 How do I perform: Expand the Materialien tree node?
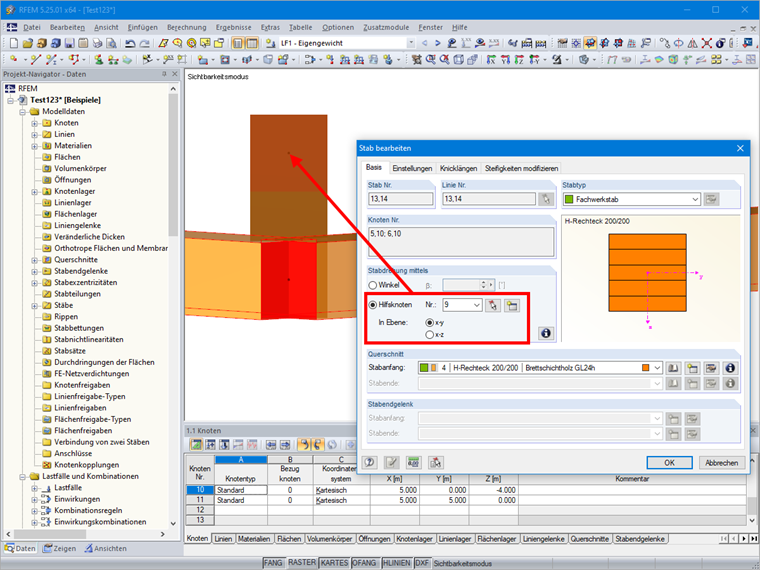pyautogui.click(x=34, y=146)
